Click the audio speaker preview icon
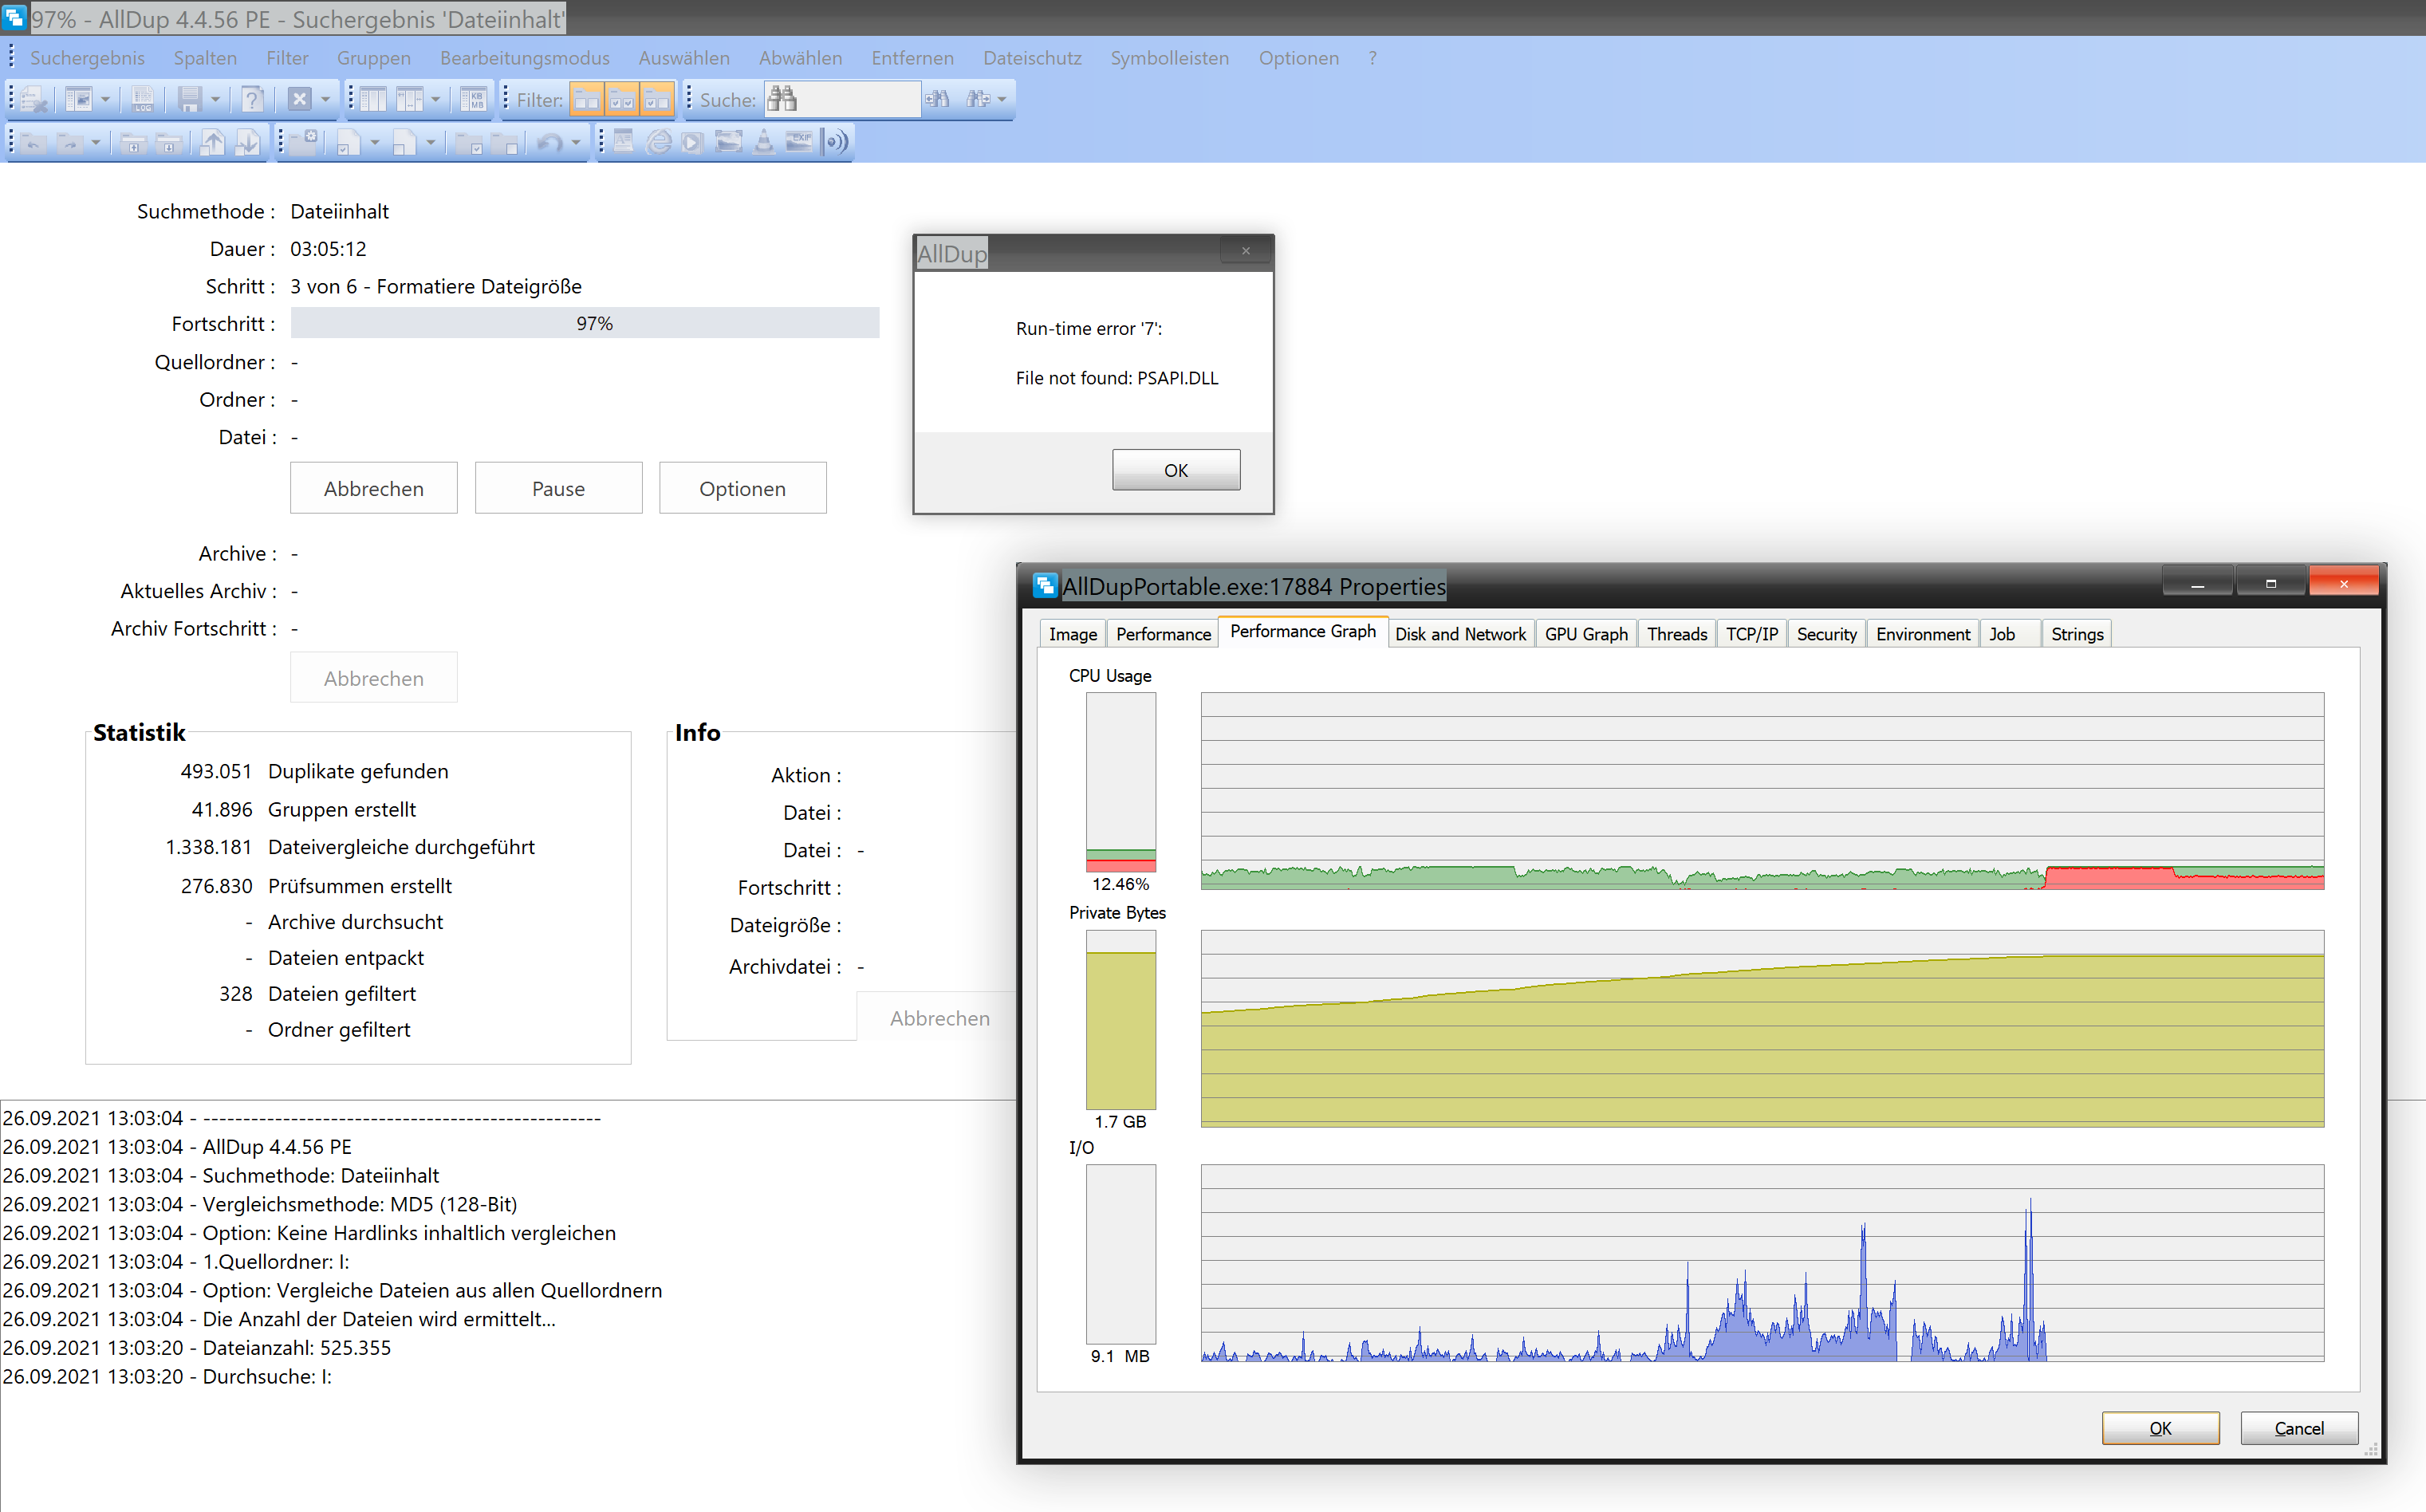This screenshot has height=1512, width=2426. pos(835,142)
